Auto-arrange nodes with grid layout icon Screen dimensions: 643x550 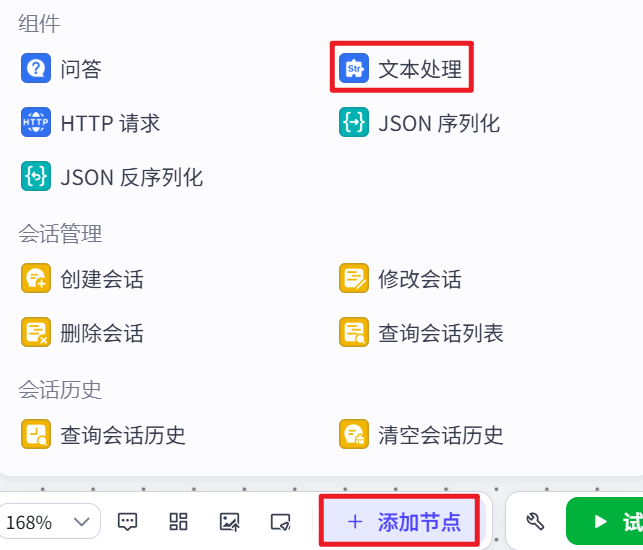coord(178,522)
